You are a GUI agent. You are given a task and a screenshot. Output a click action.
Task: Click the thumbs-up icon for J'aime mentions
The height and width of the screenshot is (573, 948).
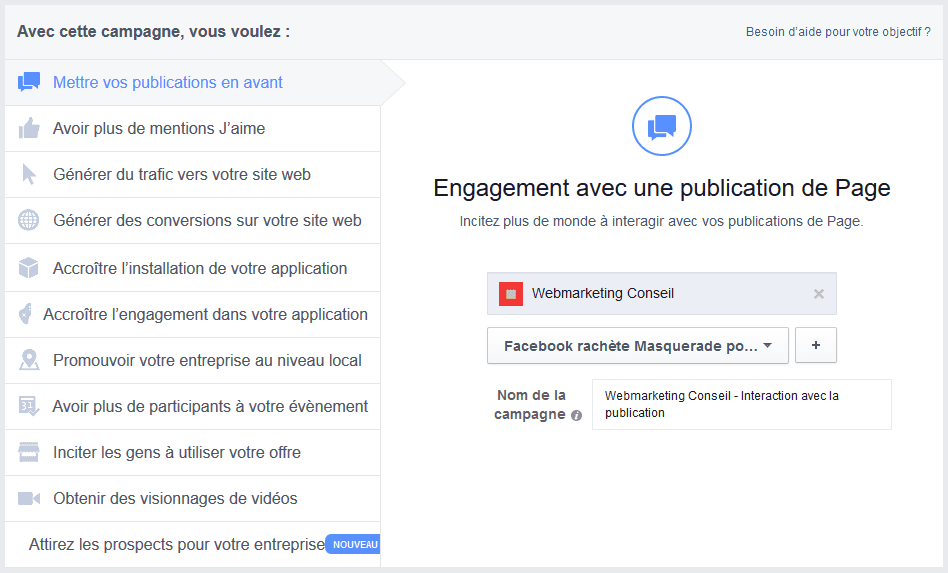click(x=29, y=128)
